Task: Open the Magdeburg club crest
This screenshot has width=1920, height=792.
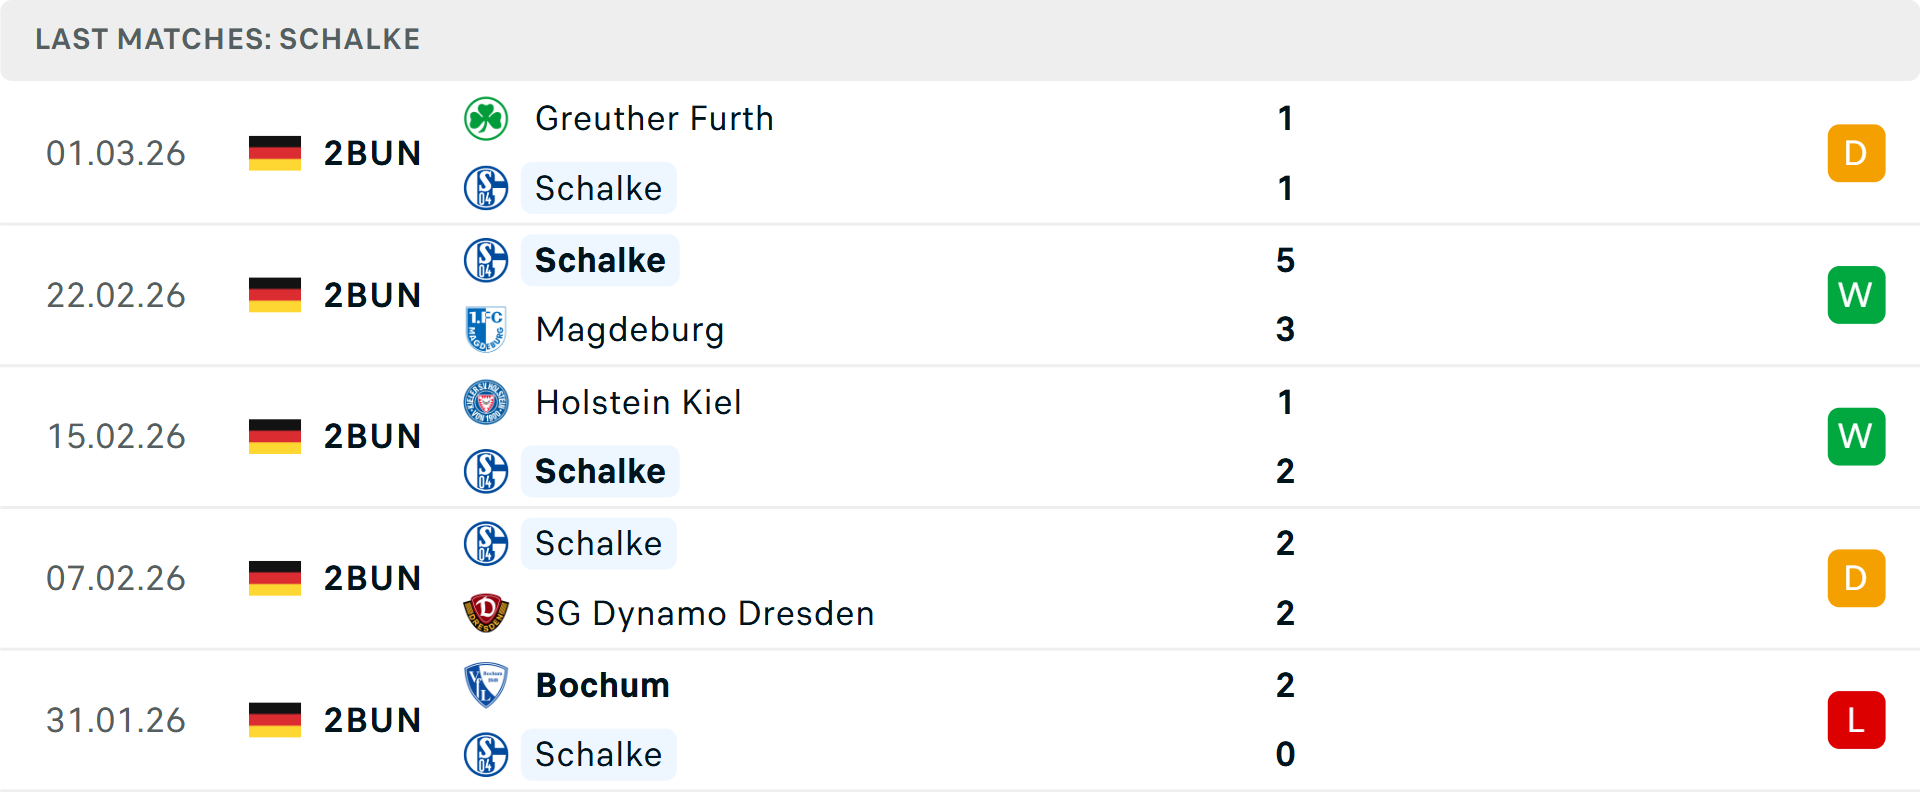Action: point(486,328)
